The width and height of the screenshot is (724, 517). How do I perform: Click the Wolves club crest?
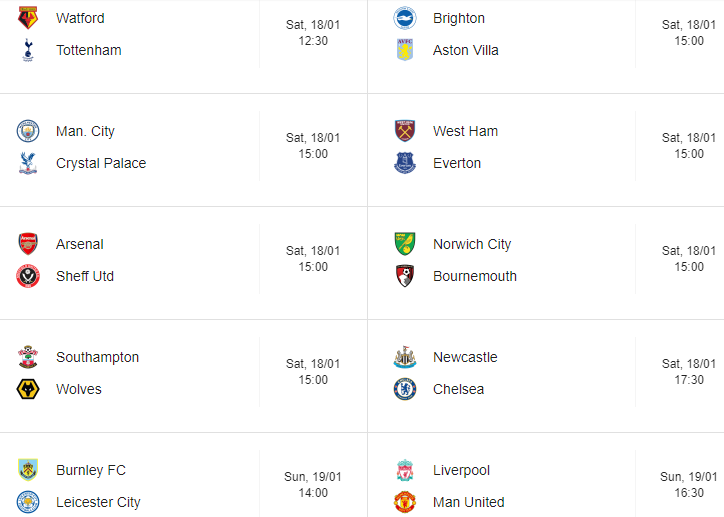pyautogui.click(x=28, y=389)
